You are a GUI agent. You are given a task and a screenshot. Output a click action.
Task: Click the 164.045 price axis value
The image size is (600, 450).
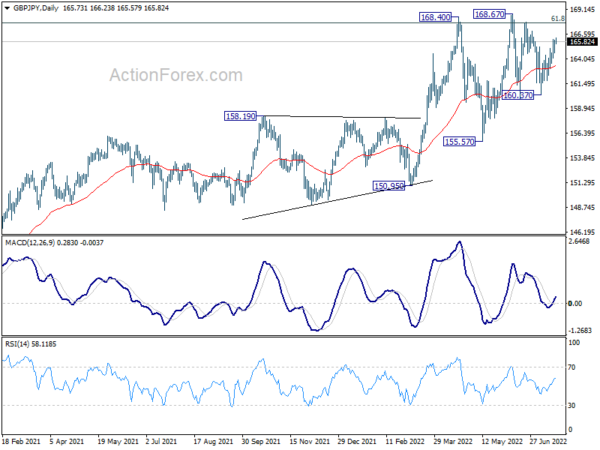[582, 59]
